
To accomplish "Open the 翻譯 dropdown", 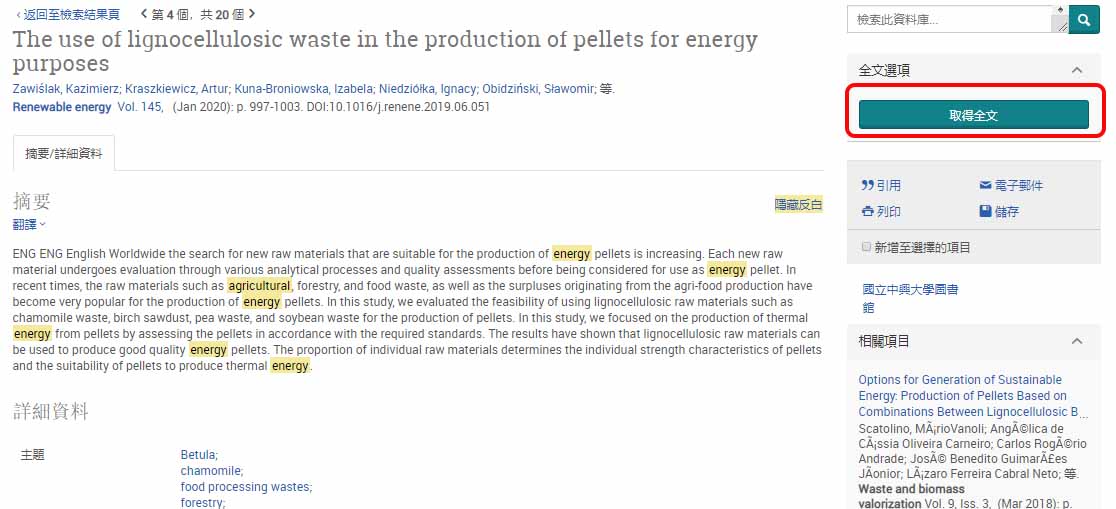I will pos(29,225).
